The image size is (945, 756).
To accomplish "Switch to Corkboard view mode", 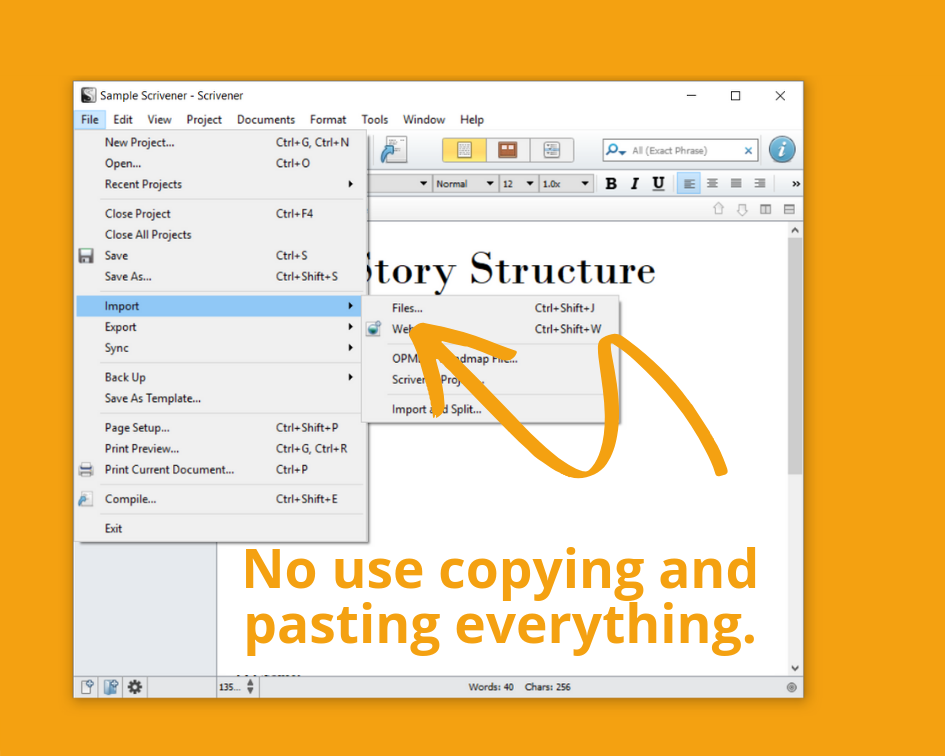I will click(507, 150).
